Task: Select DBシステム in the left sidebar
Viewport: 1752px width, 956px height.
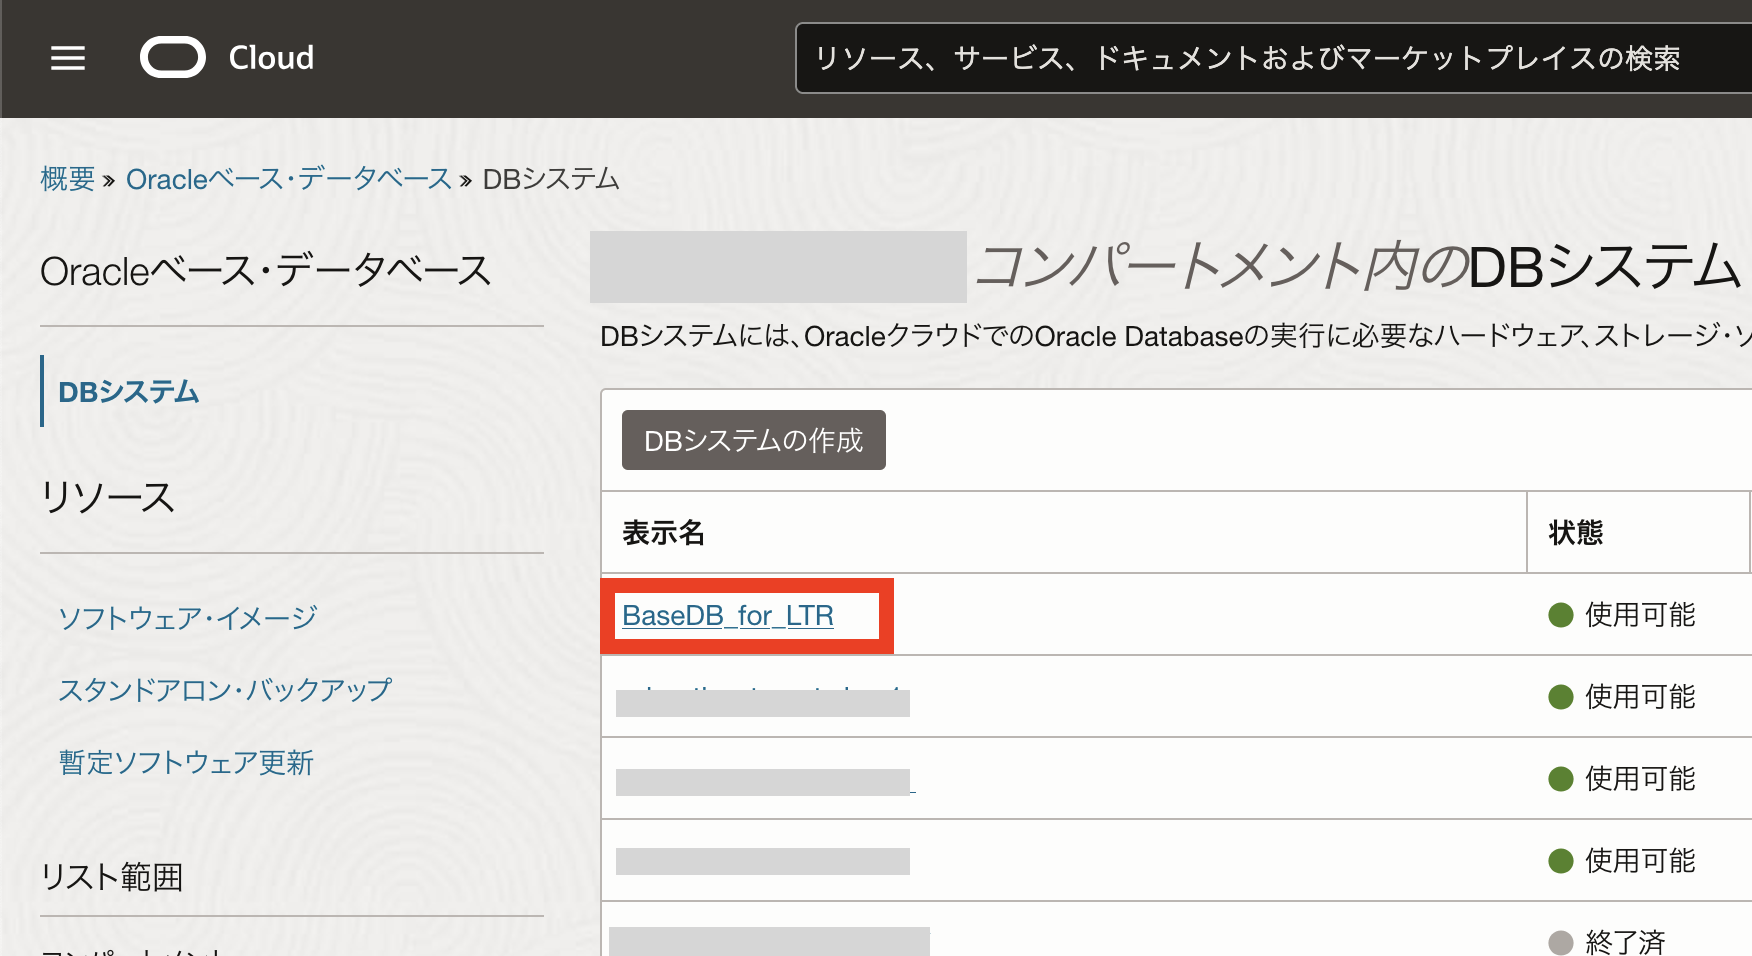Action: click(129, 392)
